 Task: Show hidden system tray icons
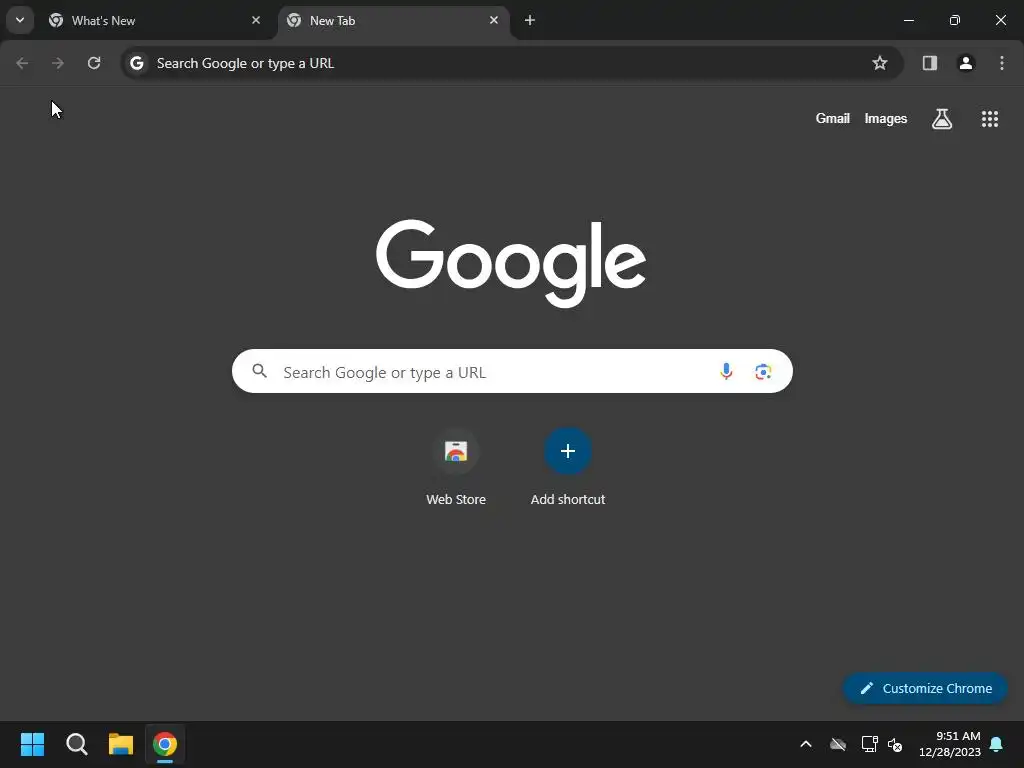(x=806, y=744)
